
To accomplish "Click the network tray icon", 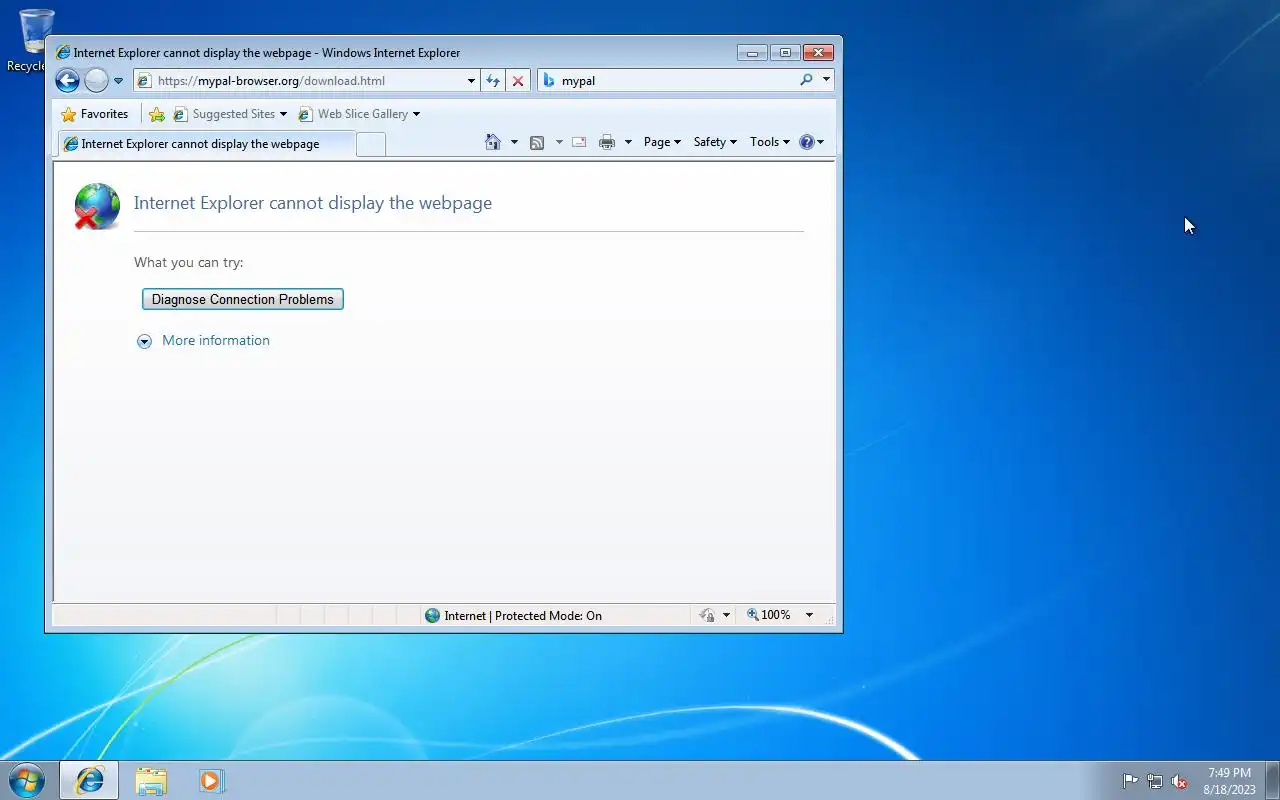I will 1155,781.
